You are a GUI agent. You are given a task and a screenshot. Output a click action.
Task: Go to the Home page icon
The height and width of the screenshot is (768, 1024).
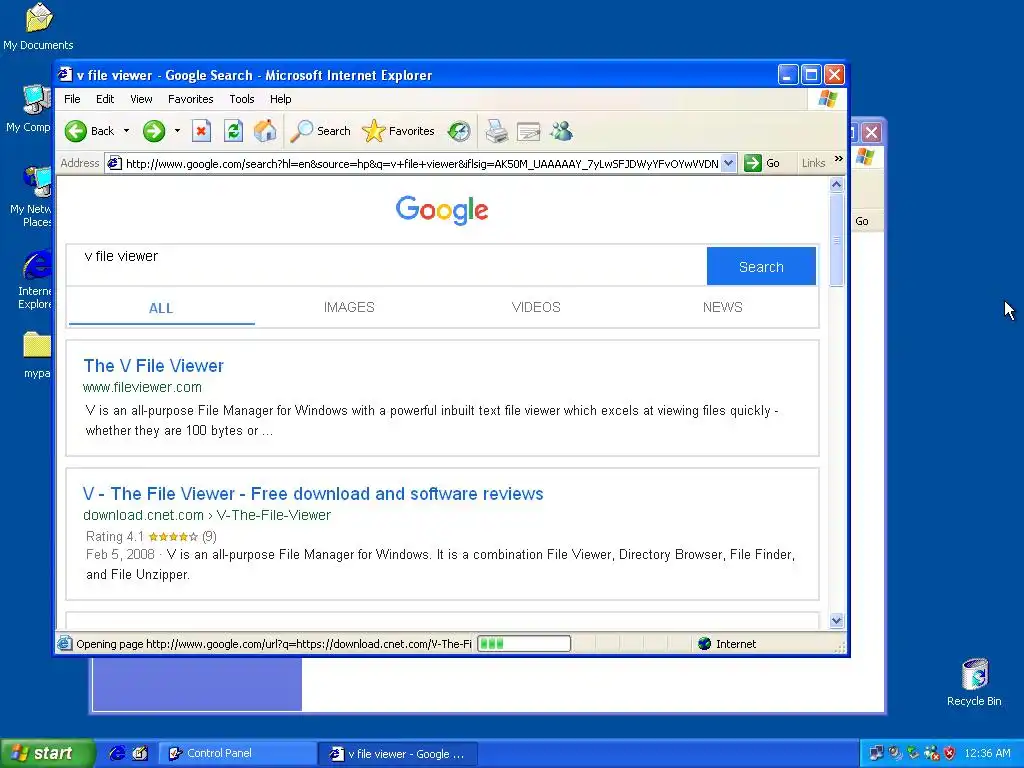265,131
